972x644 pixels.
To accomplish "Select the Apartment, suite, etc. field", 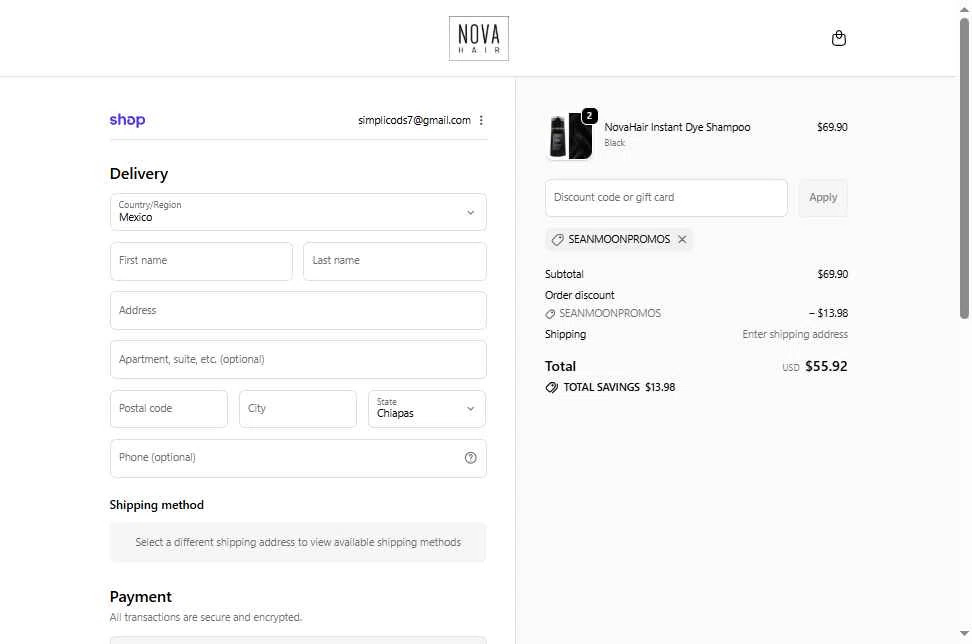I will [298, 359].
